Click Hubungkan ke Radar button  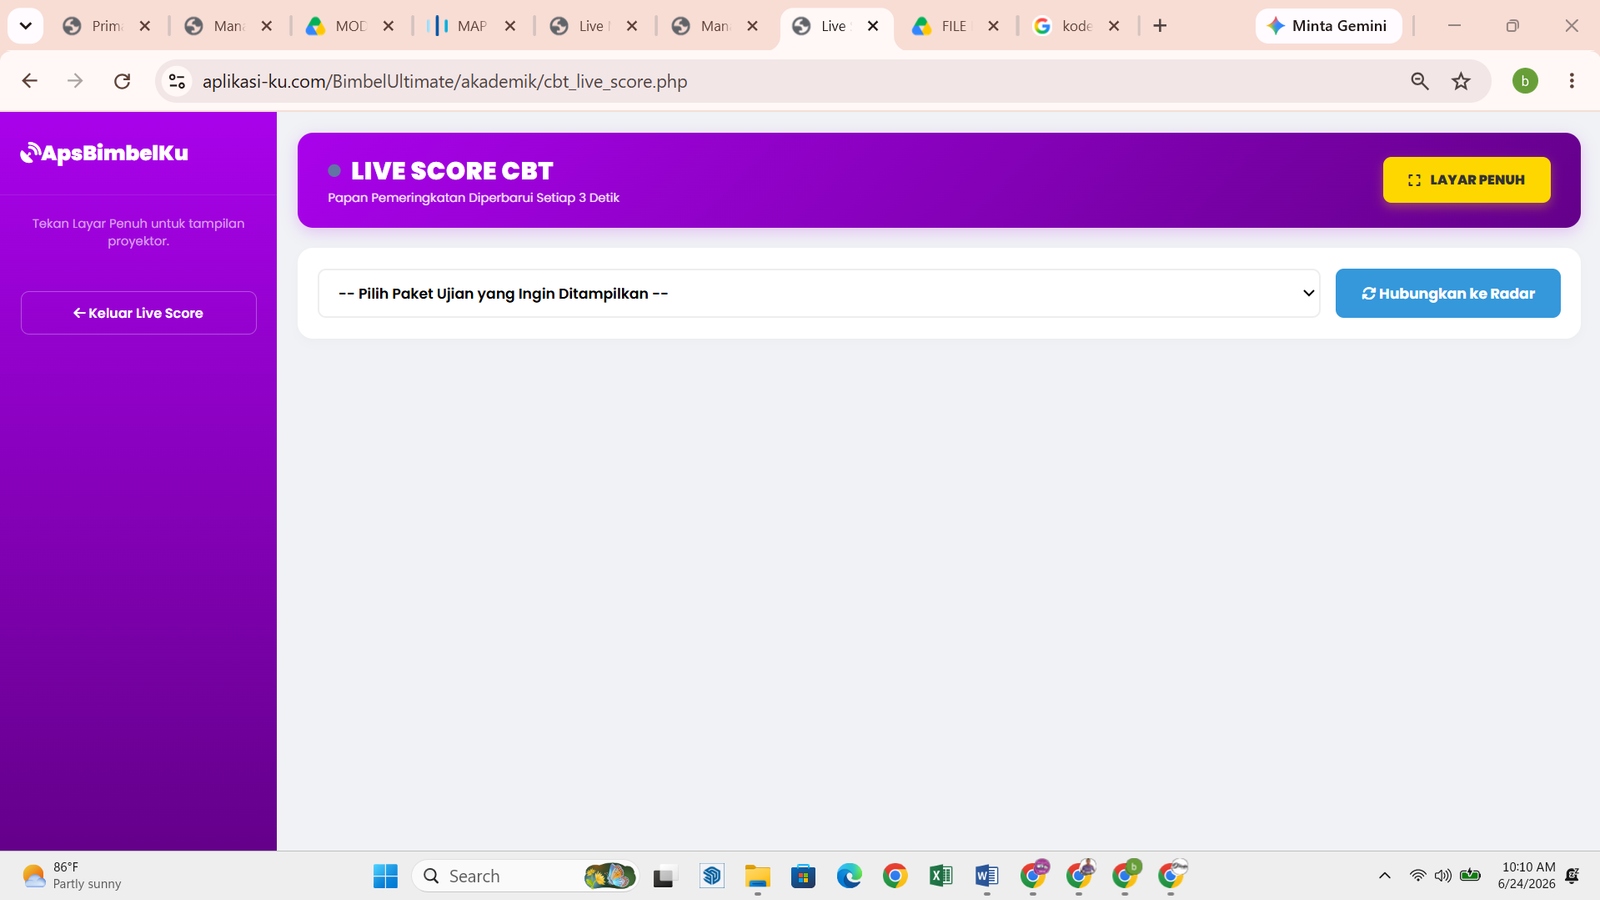pyautogui.click(x=1447, y=293)
